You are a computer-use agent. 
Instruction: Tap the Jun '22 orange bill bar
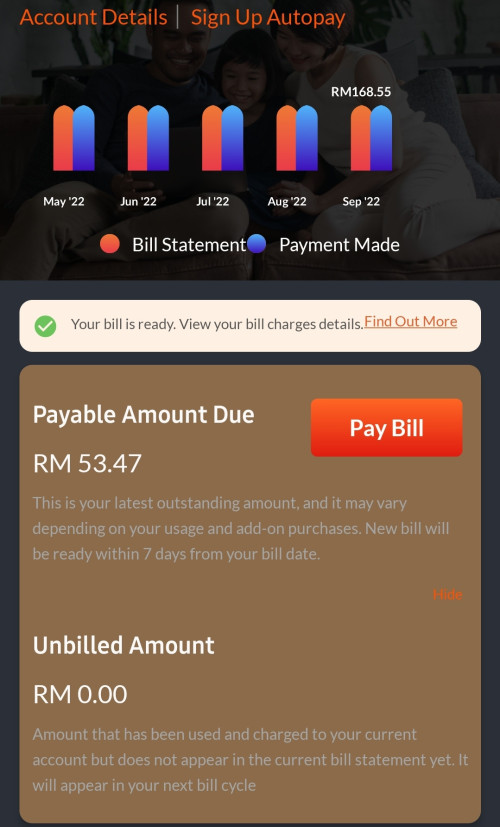click(138, 138)
